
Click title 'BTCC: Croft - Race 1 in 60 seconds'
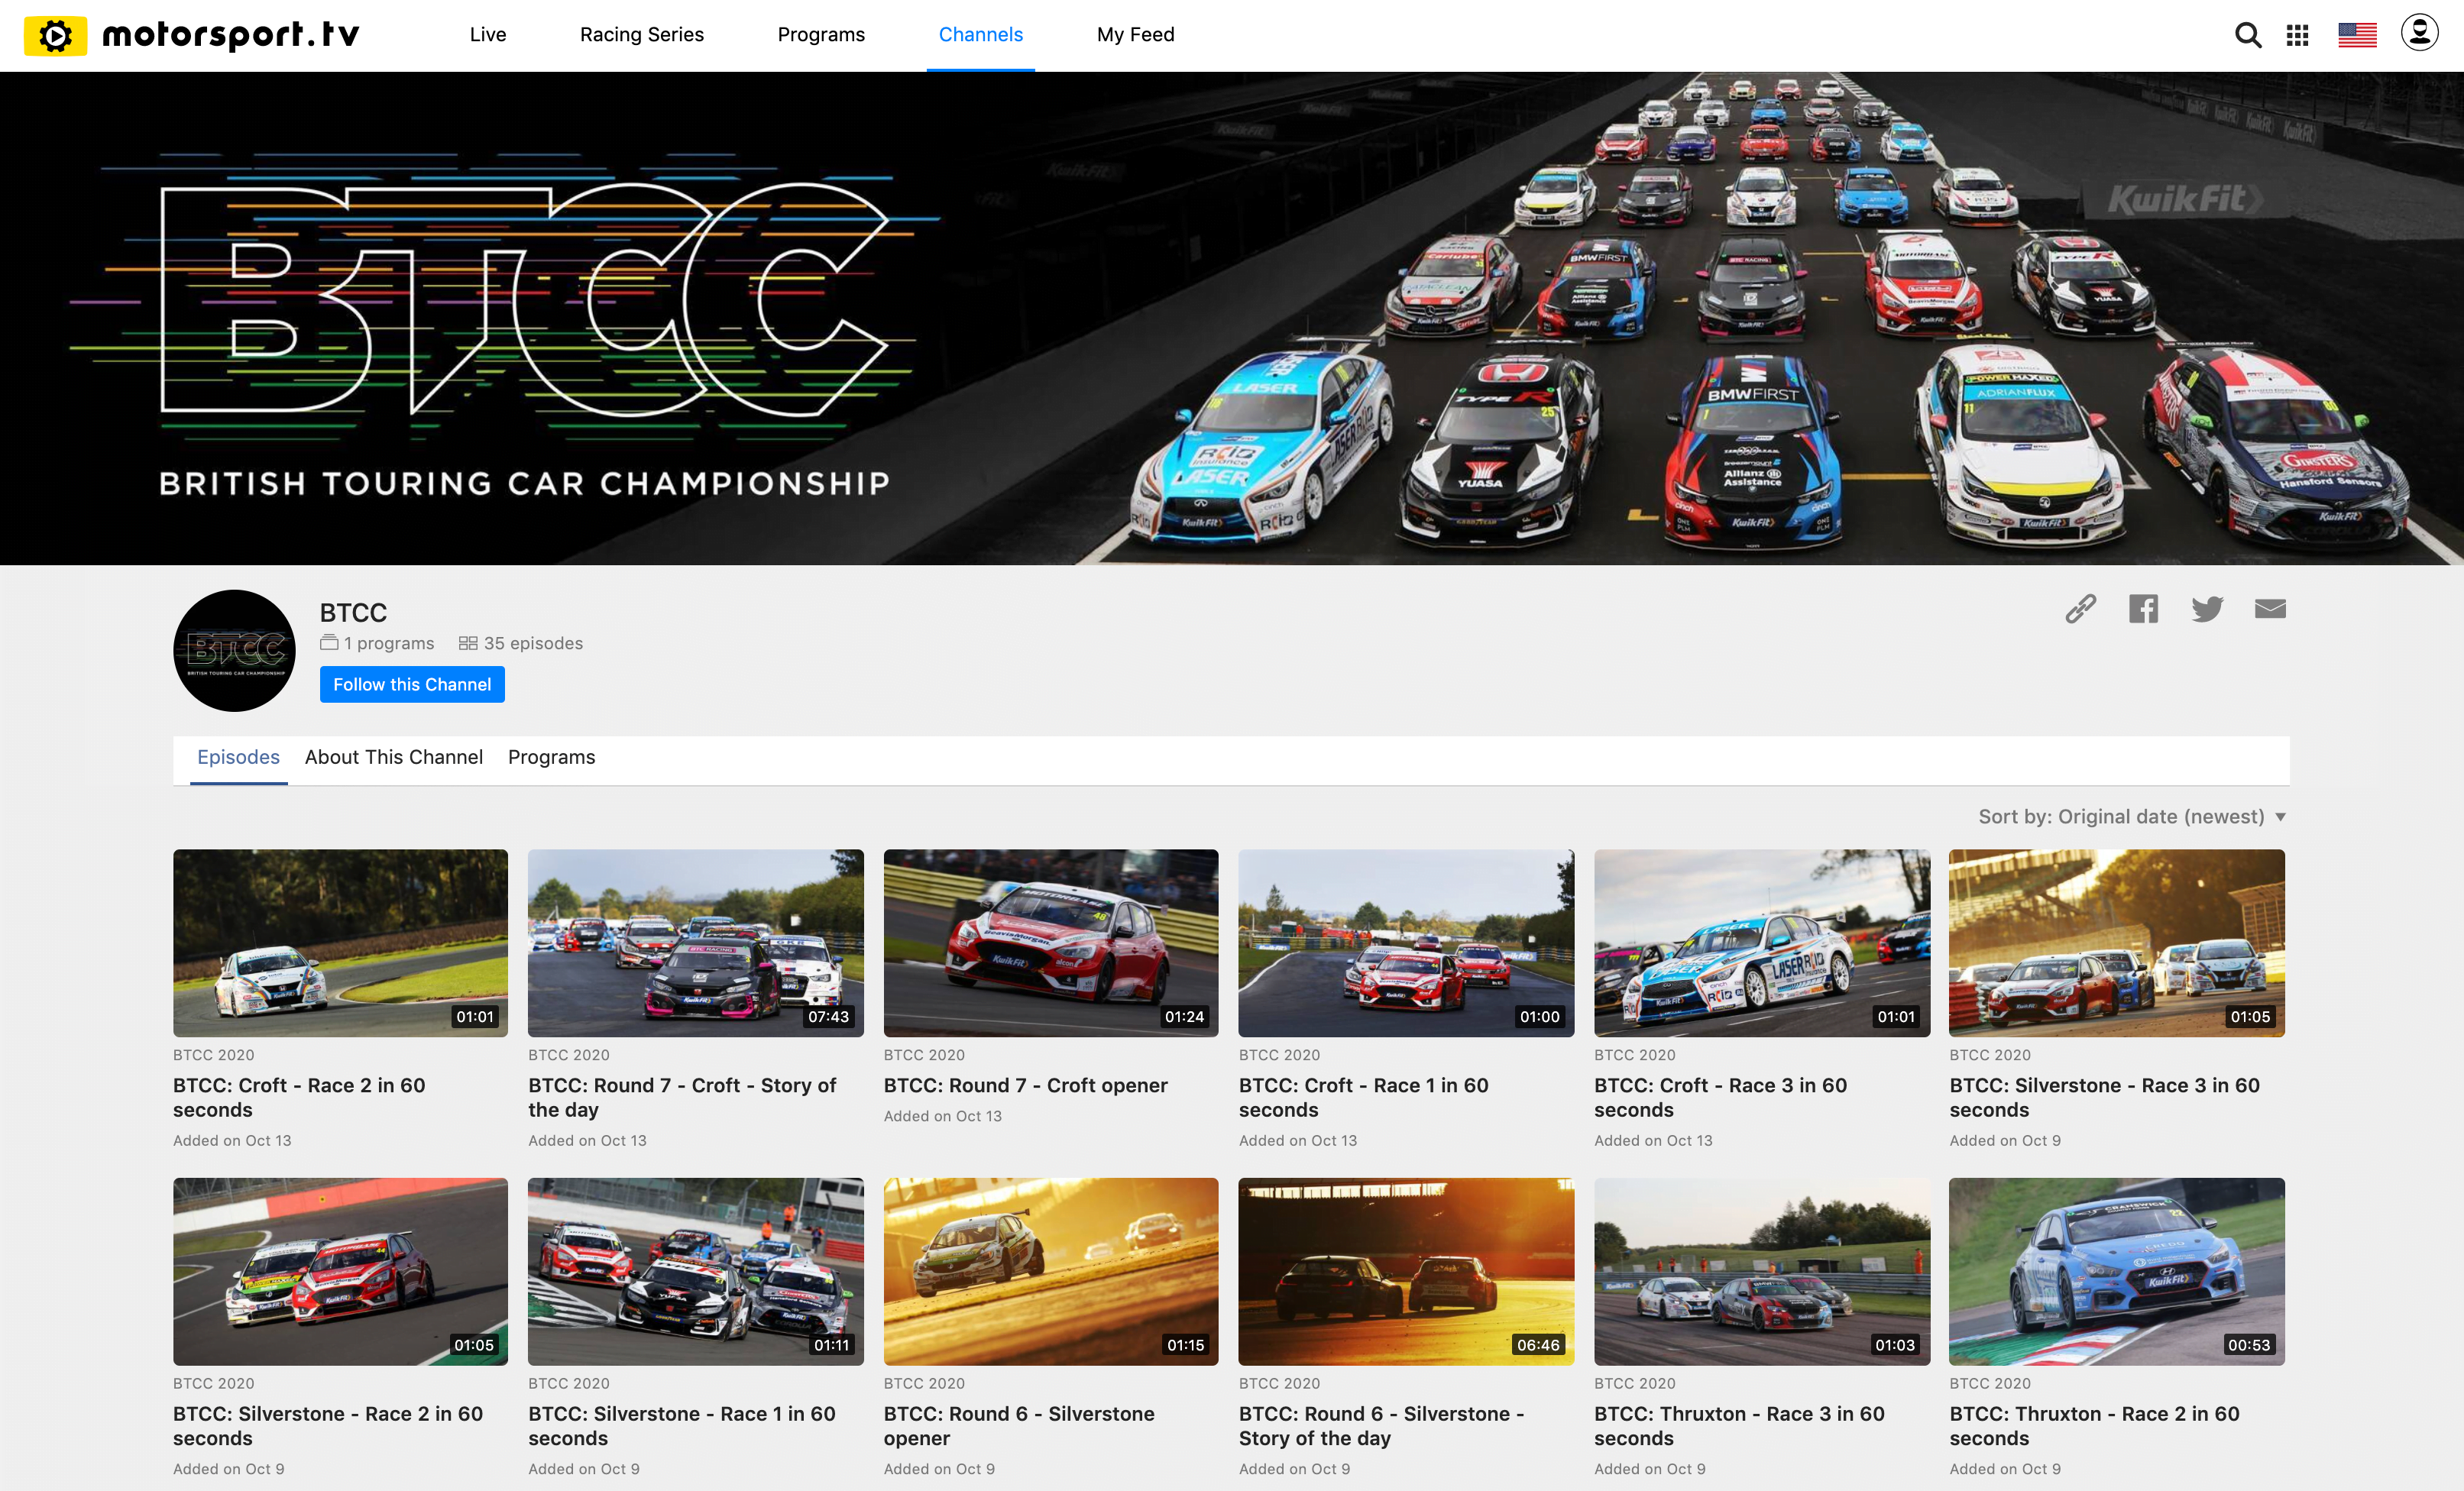point(1364,1098)
